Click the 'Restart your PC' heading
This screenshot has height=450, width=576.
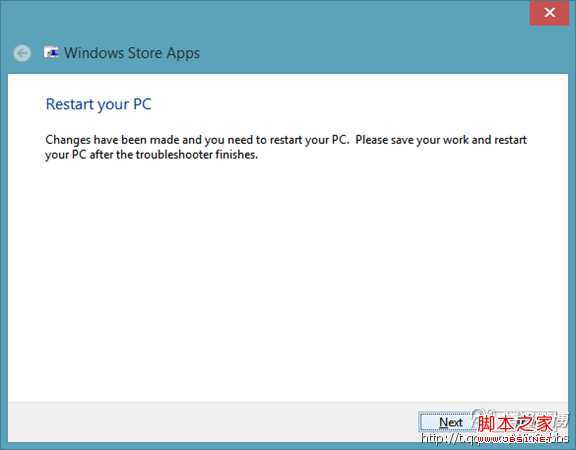pyautogui.click(x=98, y=104)
